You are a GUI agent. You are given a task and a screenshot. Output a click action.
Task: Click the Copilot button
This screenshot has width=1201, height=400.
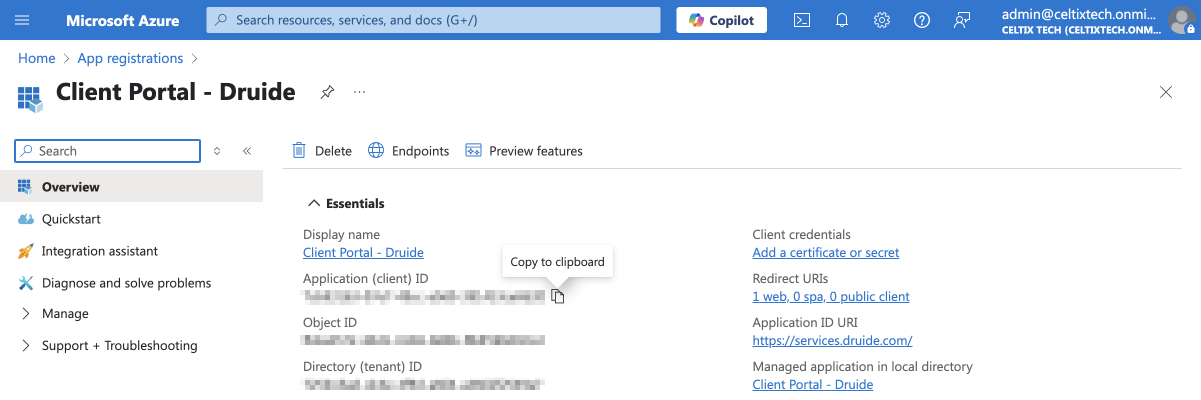721,20
